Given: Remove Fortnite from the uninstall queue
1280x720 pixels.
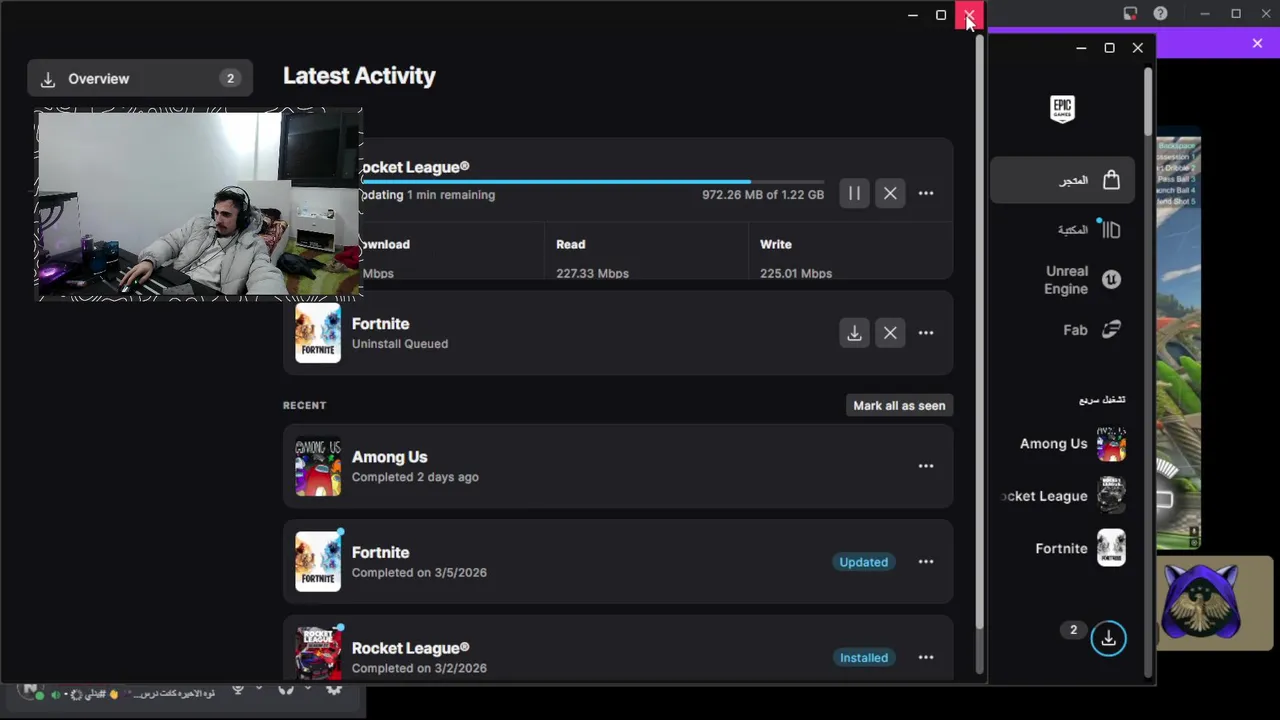Looking at the screenshot, I should click(890, 333).
